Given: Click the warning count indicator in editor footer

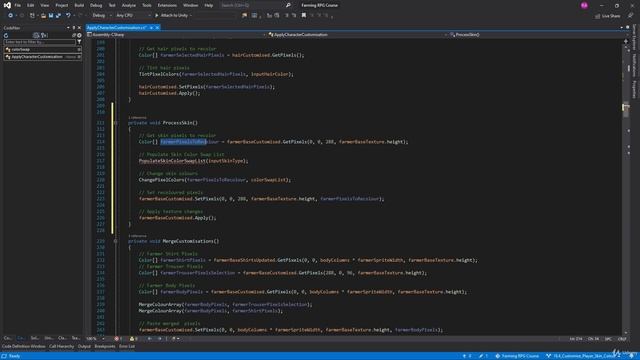Looking at the screenshot, I should (x=133, y=339).
